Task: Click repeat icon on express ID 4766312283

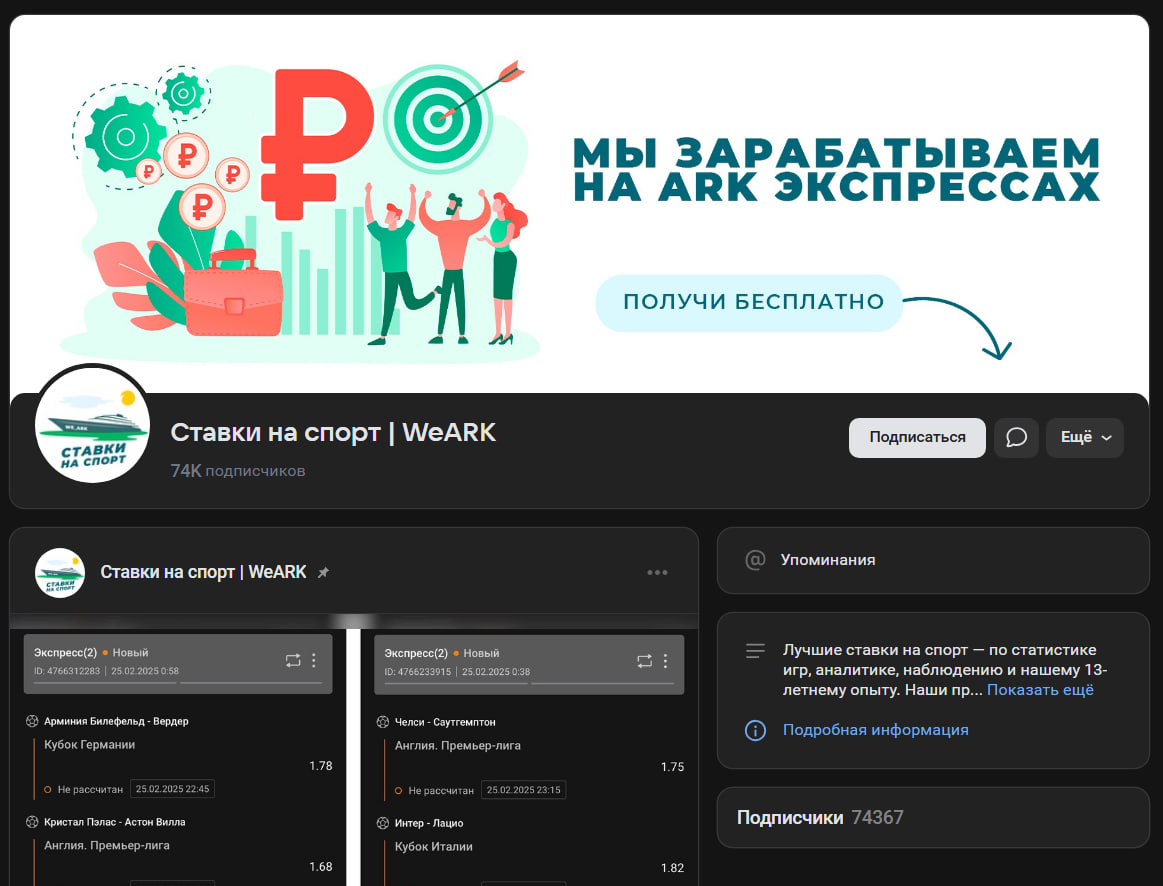Action: (x=293, y=660)
